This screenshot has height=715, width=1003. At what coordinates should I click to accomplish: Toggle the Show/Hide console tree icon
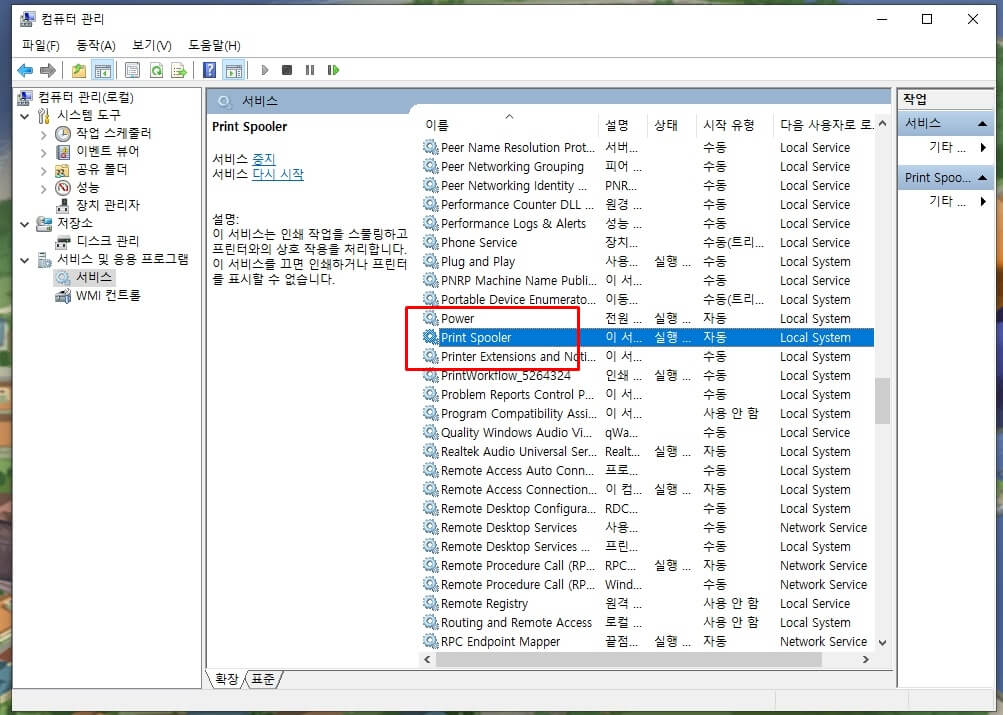coord(102,70)
